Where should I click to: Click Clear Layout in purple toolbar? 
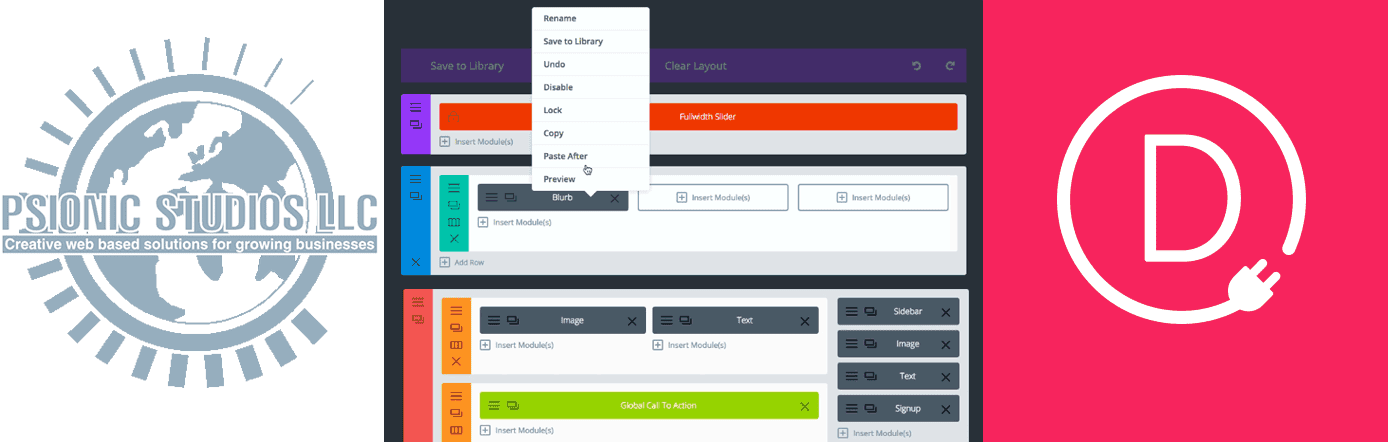coord(696,66)
